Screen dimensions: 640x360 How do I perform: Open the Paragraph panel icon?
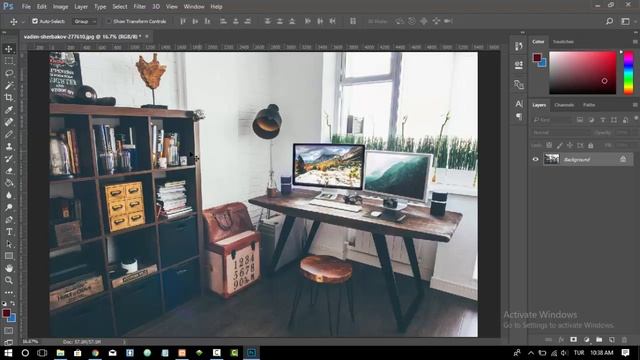[519, 117]
